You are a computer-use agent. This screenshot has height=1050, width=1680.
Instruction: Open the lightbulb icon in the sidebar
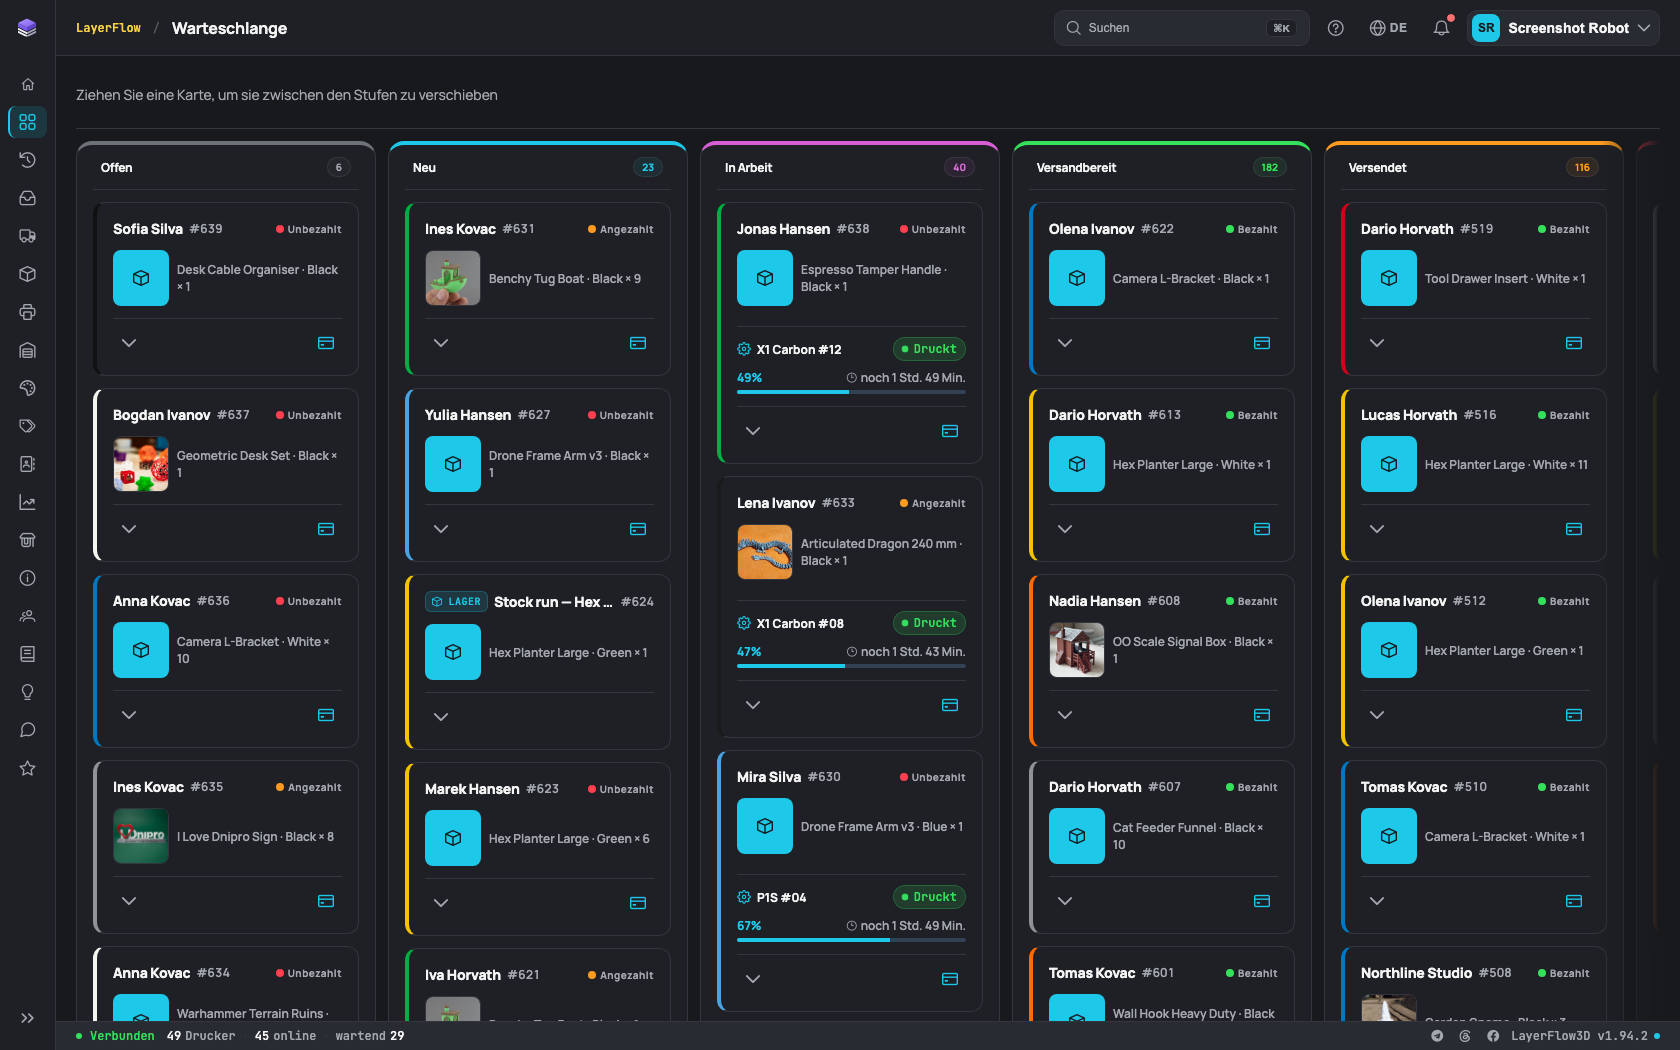click(28, 692)
